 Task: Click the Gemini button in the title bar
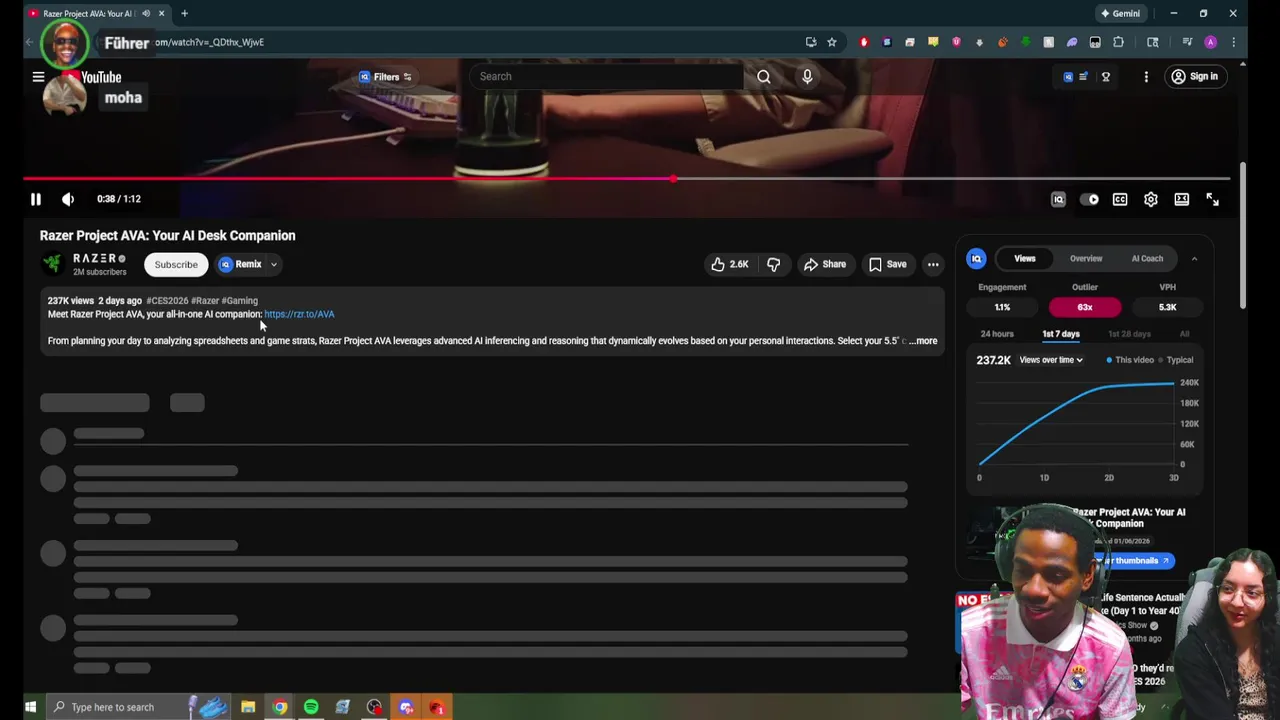coord(1120,13)
